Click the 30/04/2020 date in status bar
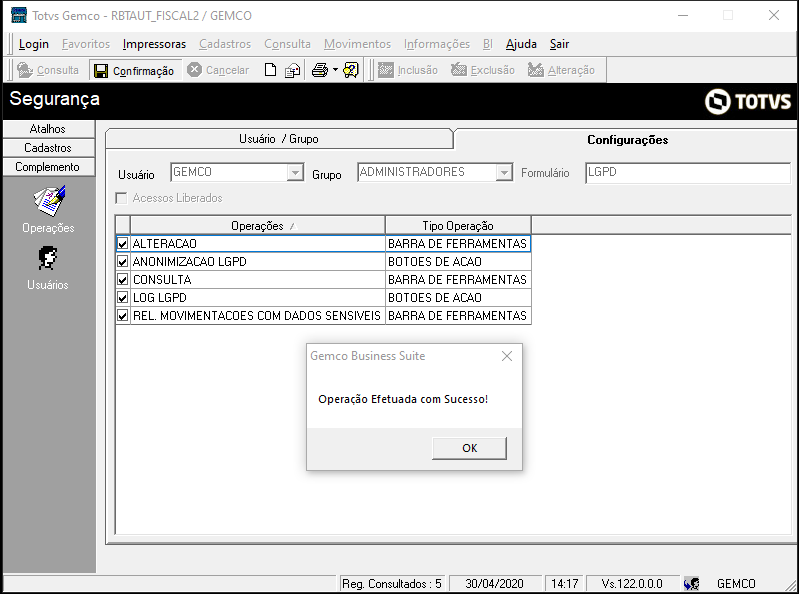Screen dimensions: 799x594 coord(494,584)
